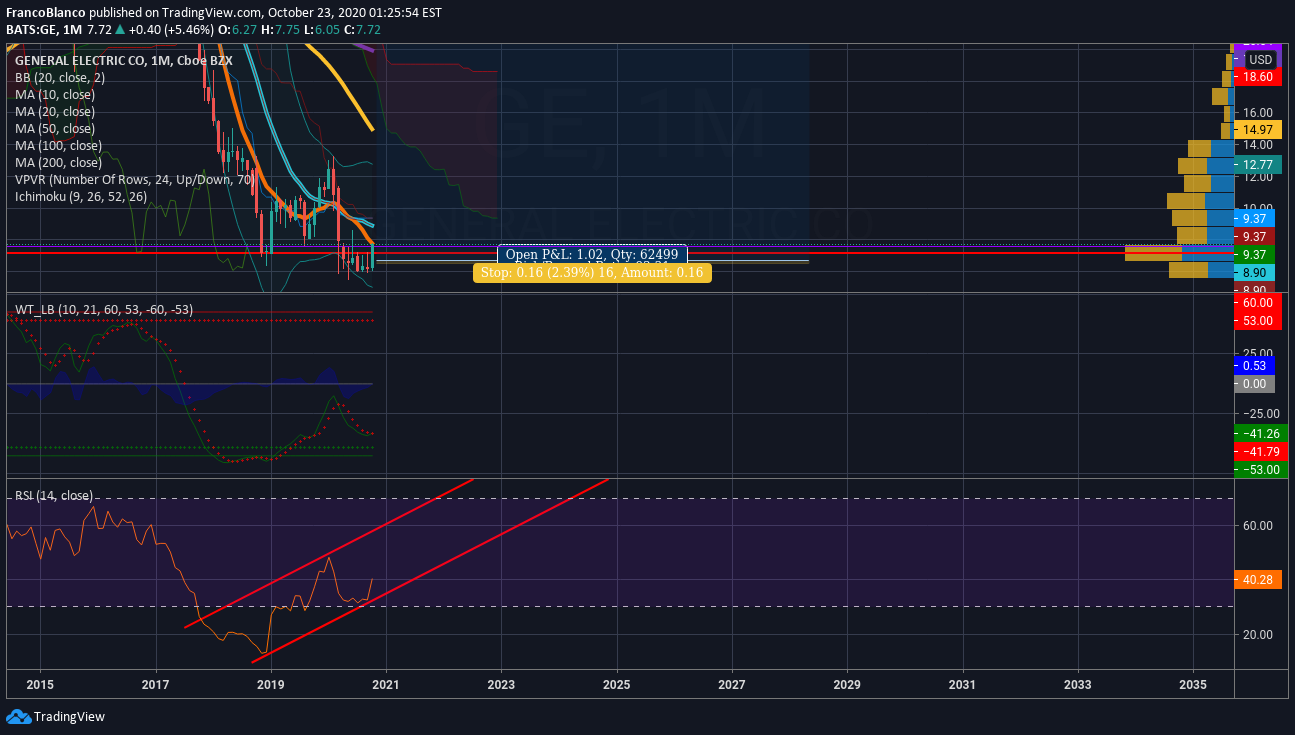Click the 2019 time axis label
This screenshot has height=735, width=1295.
[x=271, y=685]
